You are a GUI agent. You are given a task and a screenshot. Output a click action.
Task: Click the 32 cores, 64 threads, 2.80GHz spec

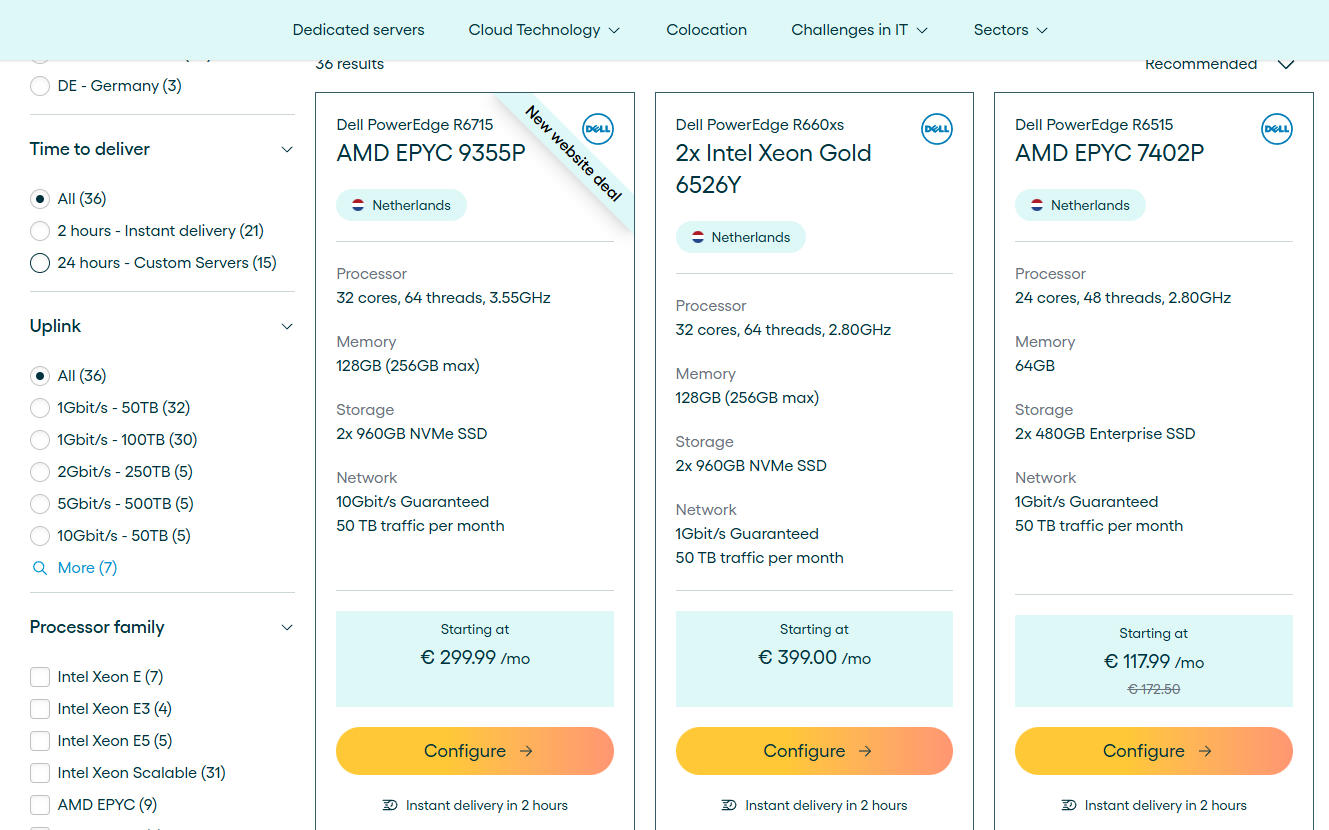point(783,330)
